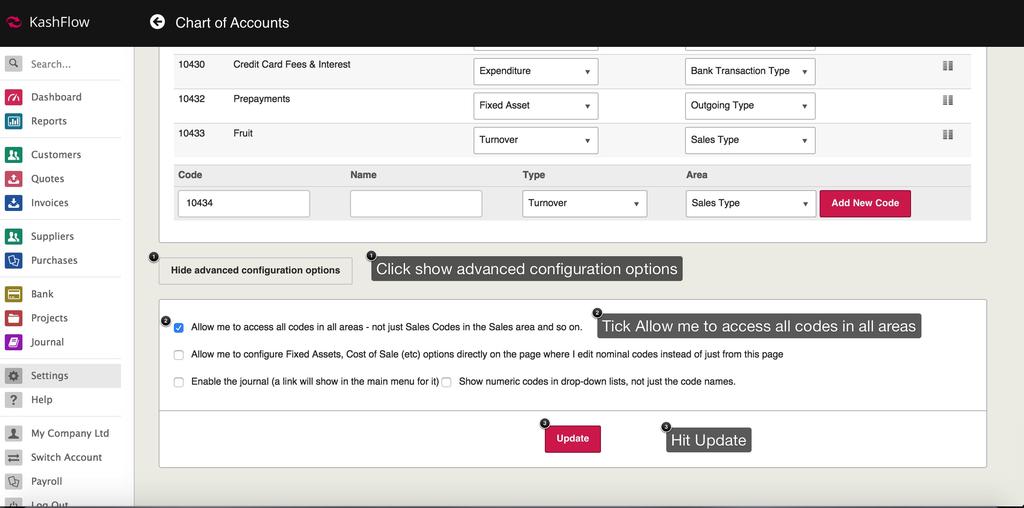
Task: Untick Allow me to access all codes checkbox
Action: click(x=179, y=327)
